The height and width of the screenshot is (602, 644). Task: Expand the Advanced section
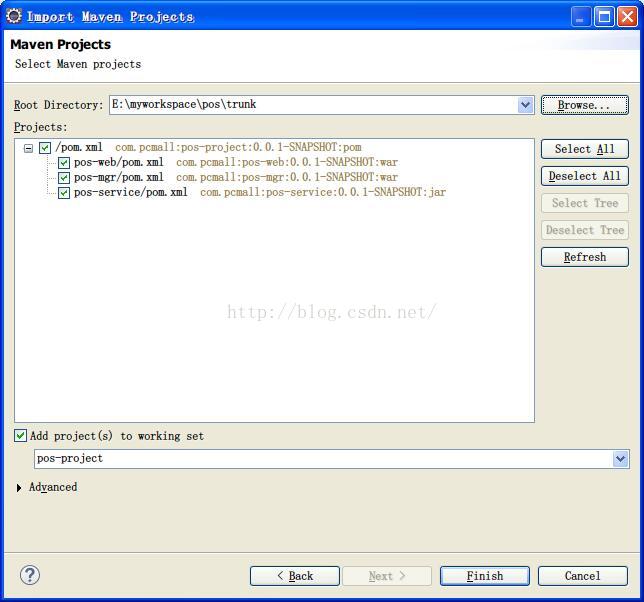[x=19, y=487]
